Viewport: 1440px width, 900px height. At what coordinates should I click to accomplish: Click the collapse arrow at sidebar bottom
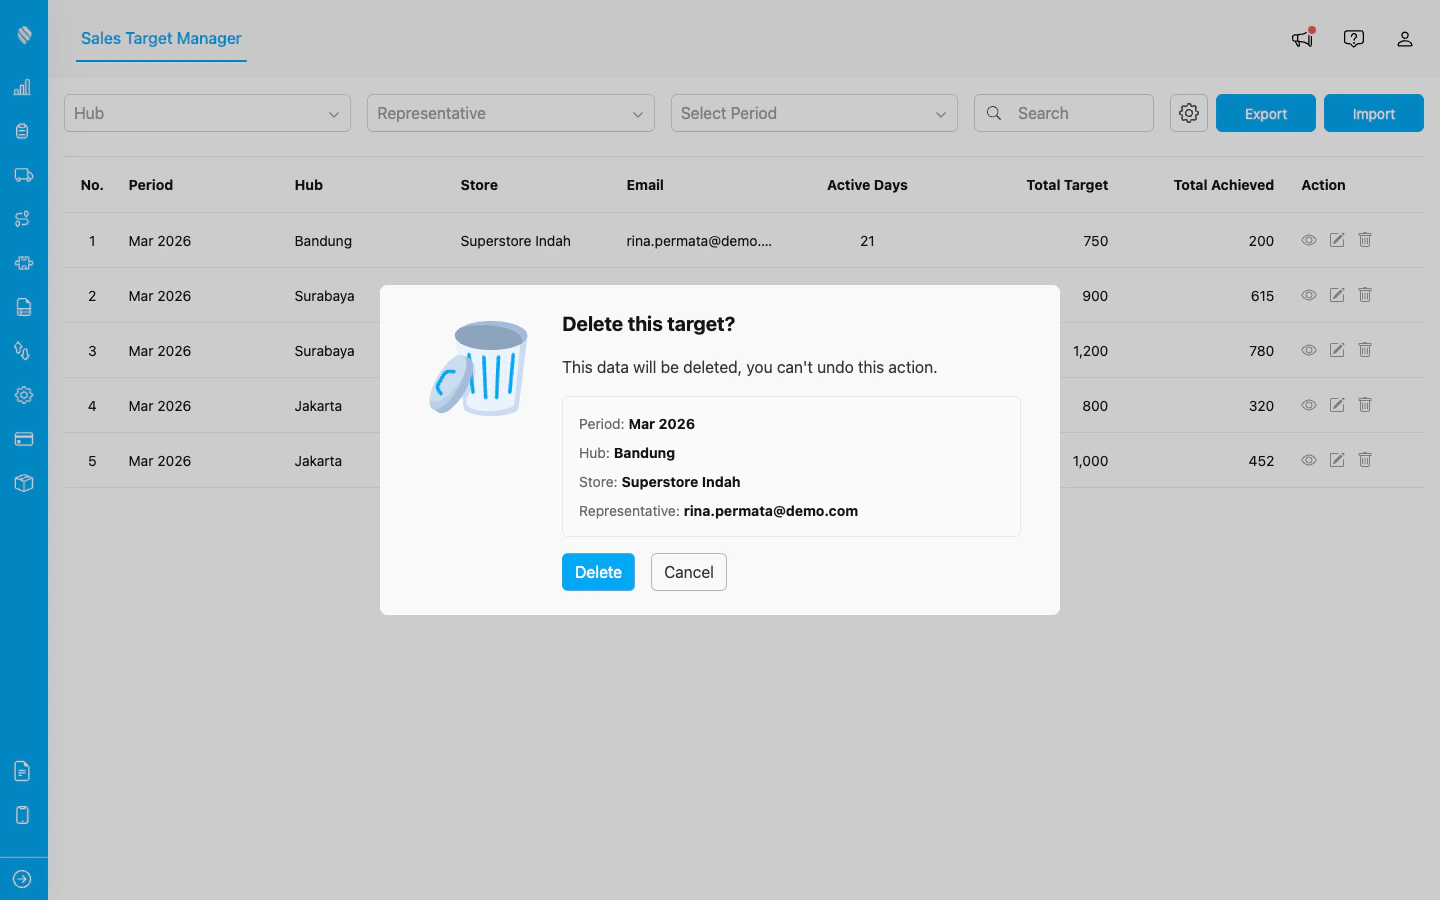click(x=23, y=878)
